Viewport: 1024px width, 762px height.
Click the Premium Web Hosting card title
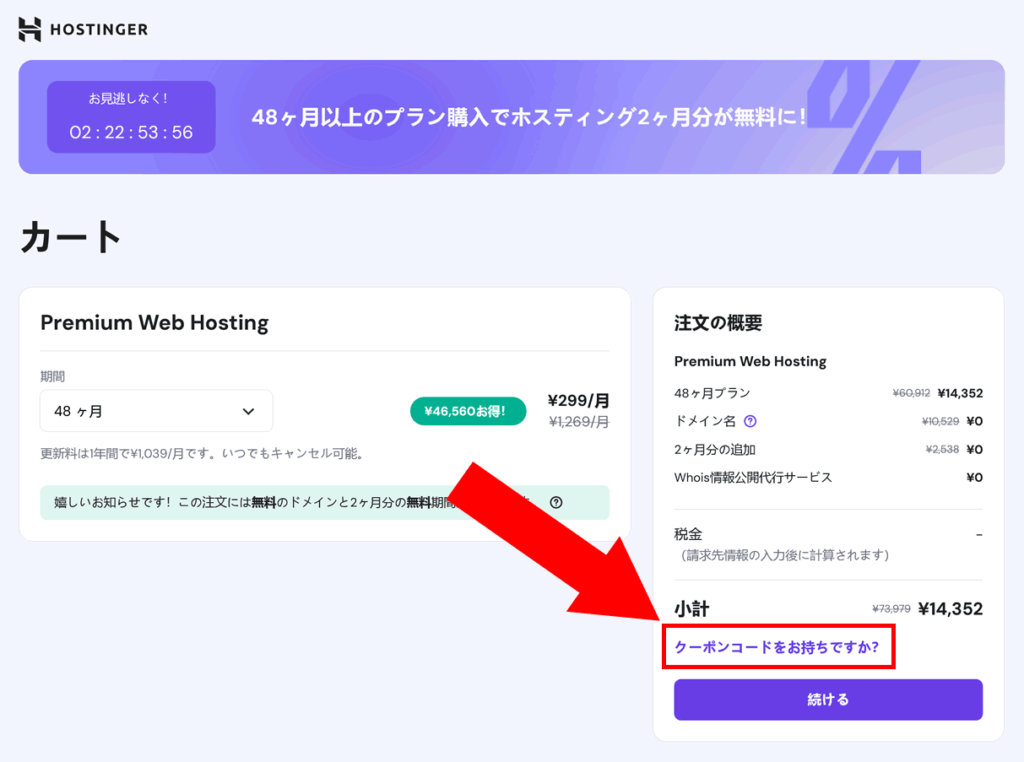(x=155, y=323)
